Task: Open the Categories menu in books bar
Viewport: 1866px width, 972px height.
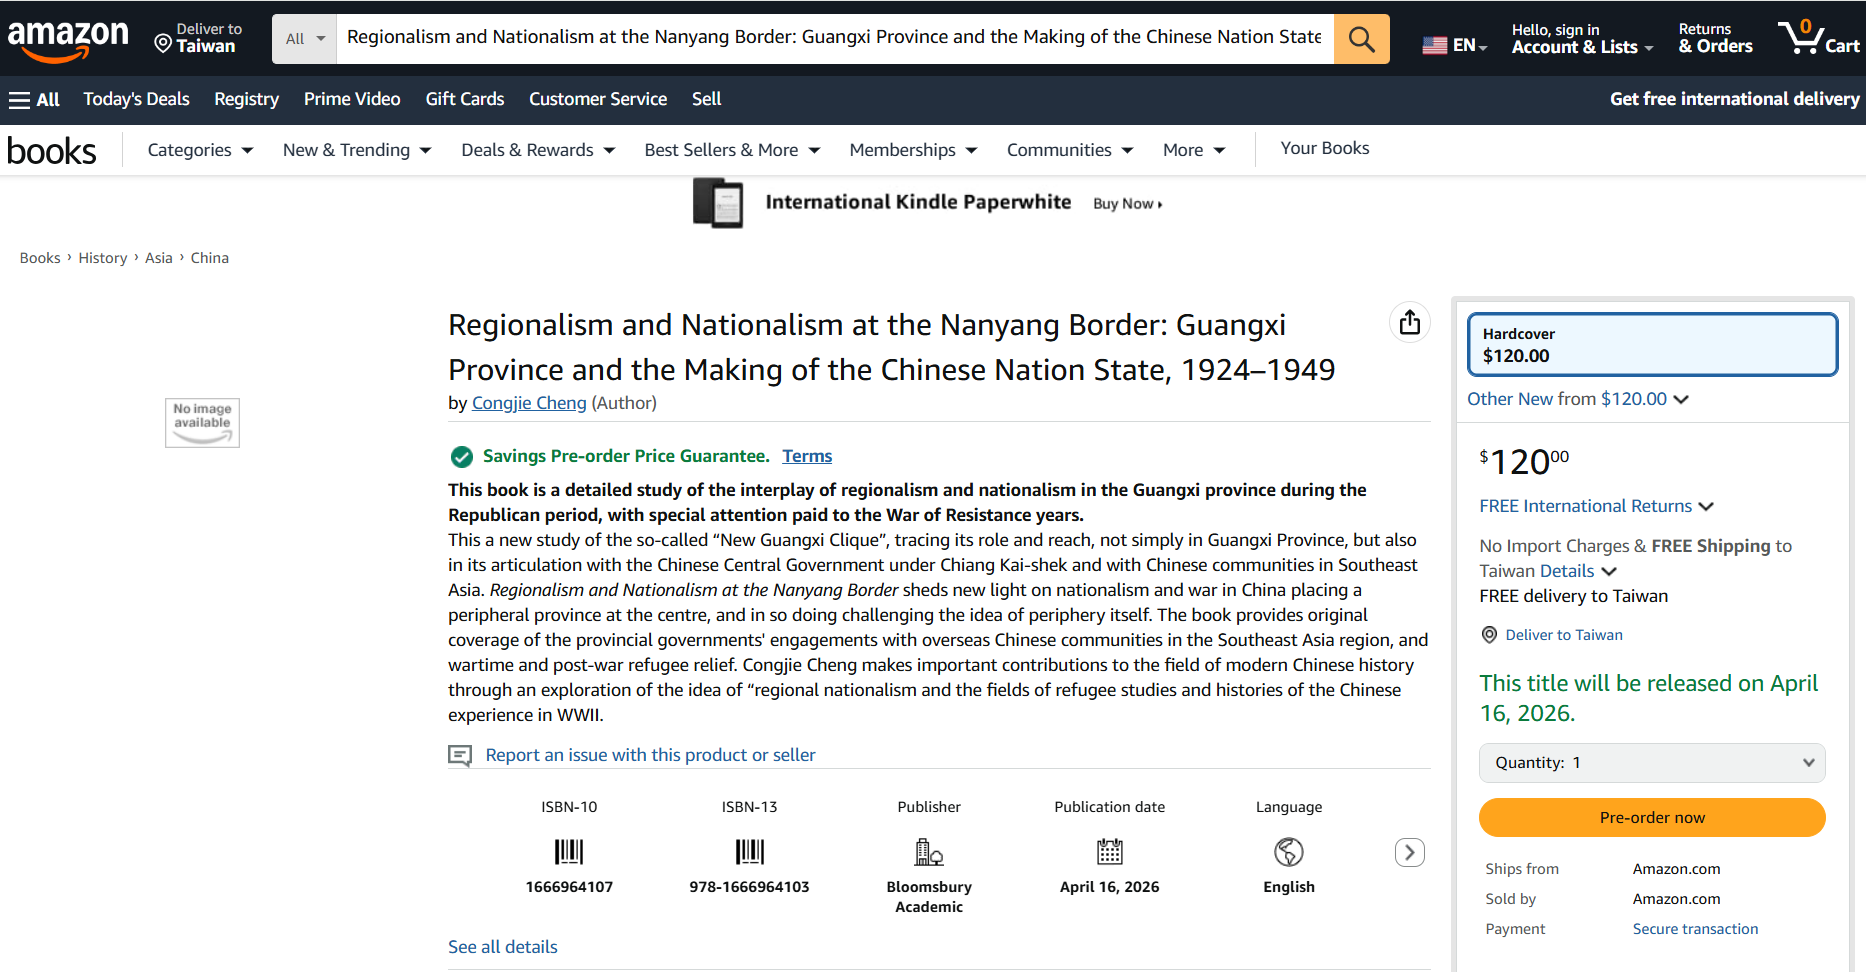Action: pos(200,150)
